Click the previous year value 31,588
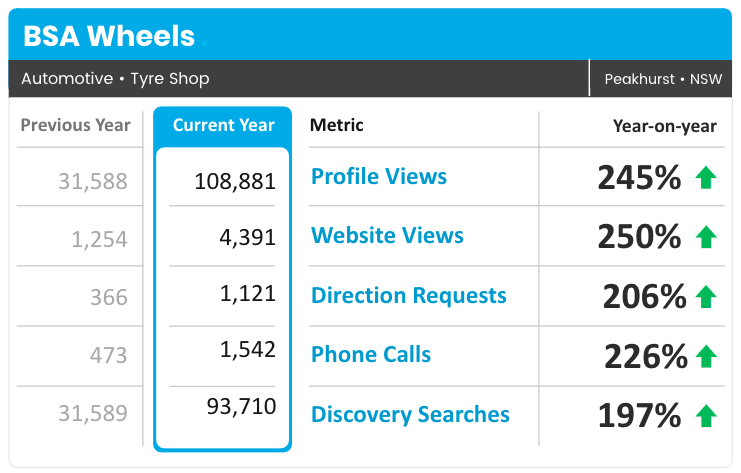741x473 pixels. (x=93, y=182)
